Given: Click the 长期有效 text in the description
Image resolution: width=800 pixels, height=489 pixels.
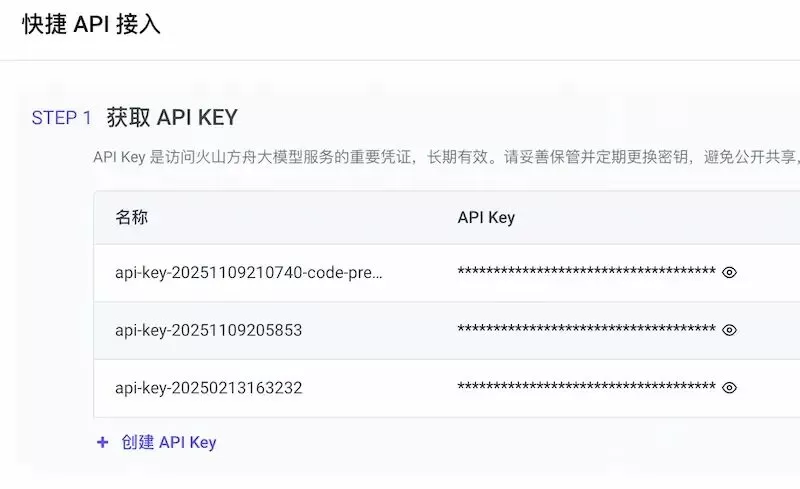Looking at the screenshot, I should click(x=458, y=157).
